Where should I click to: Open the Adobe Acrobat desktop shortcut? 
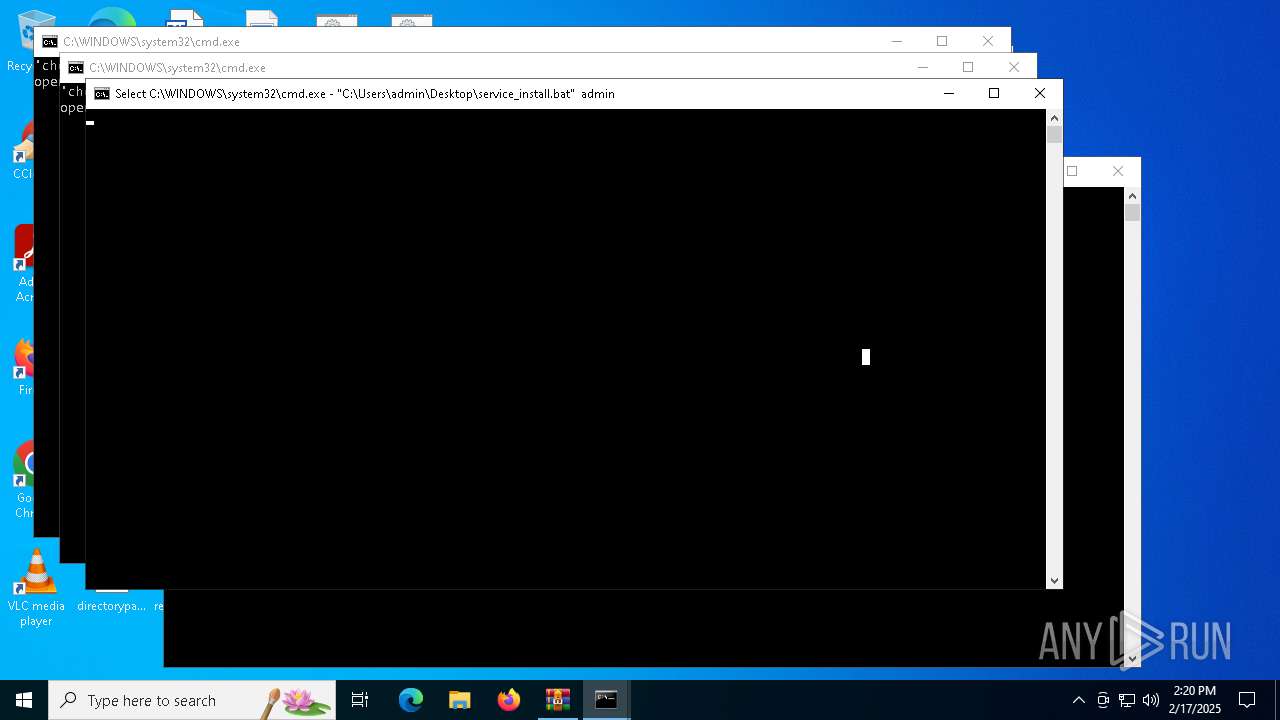(x=24, y=263)
